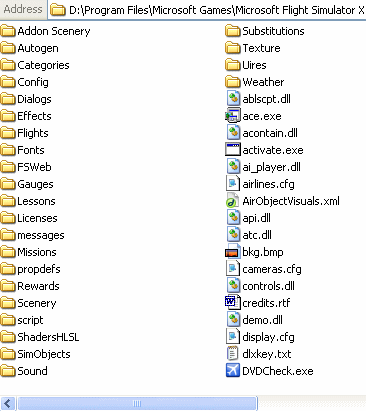Click the AirObjectVisuals.xml file icon

point(233,201)
